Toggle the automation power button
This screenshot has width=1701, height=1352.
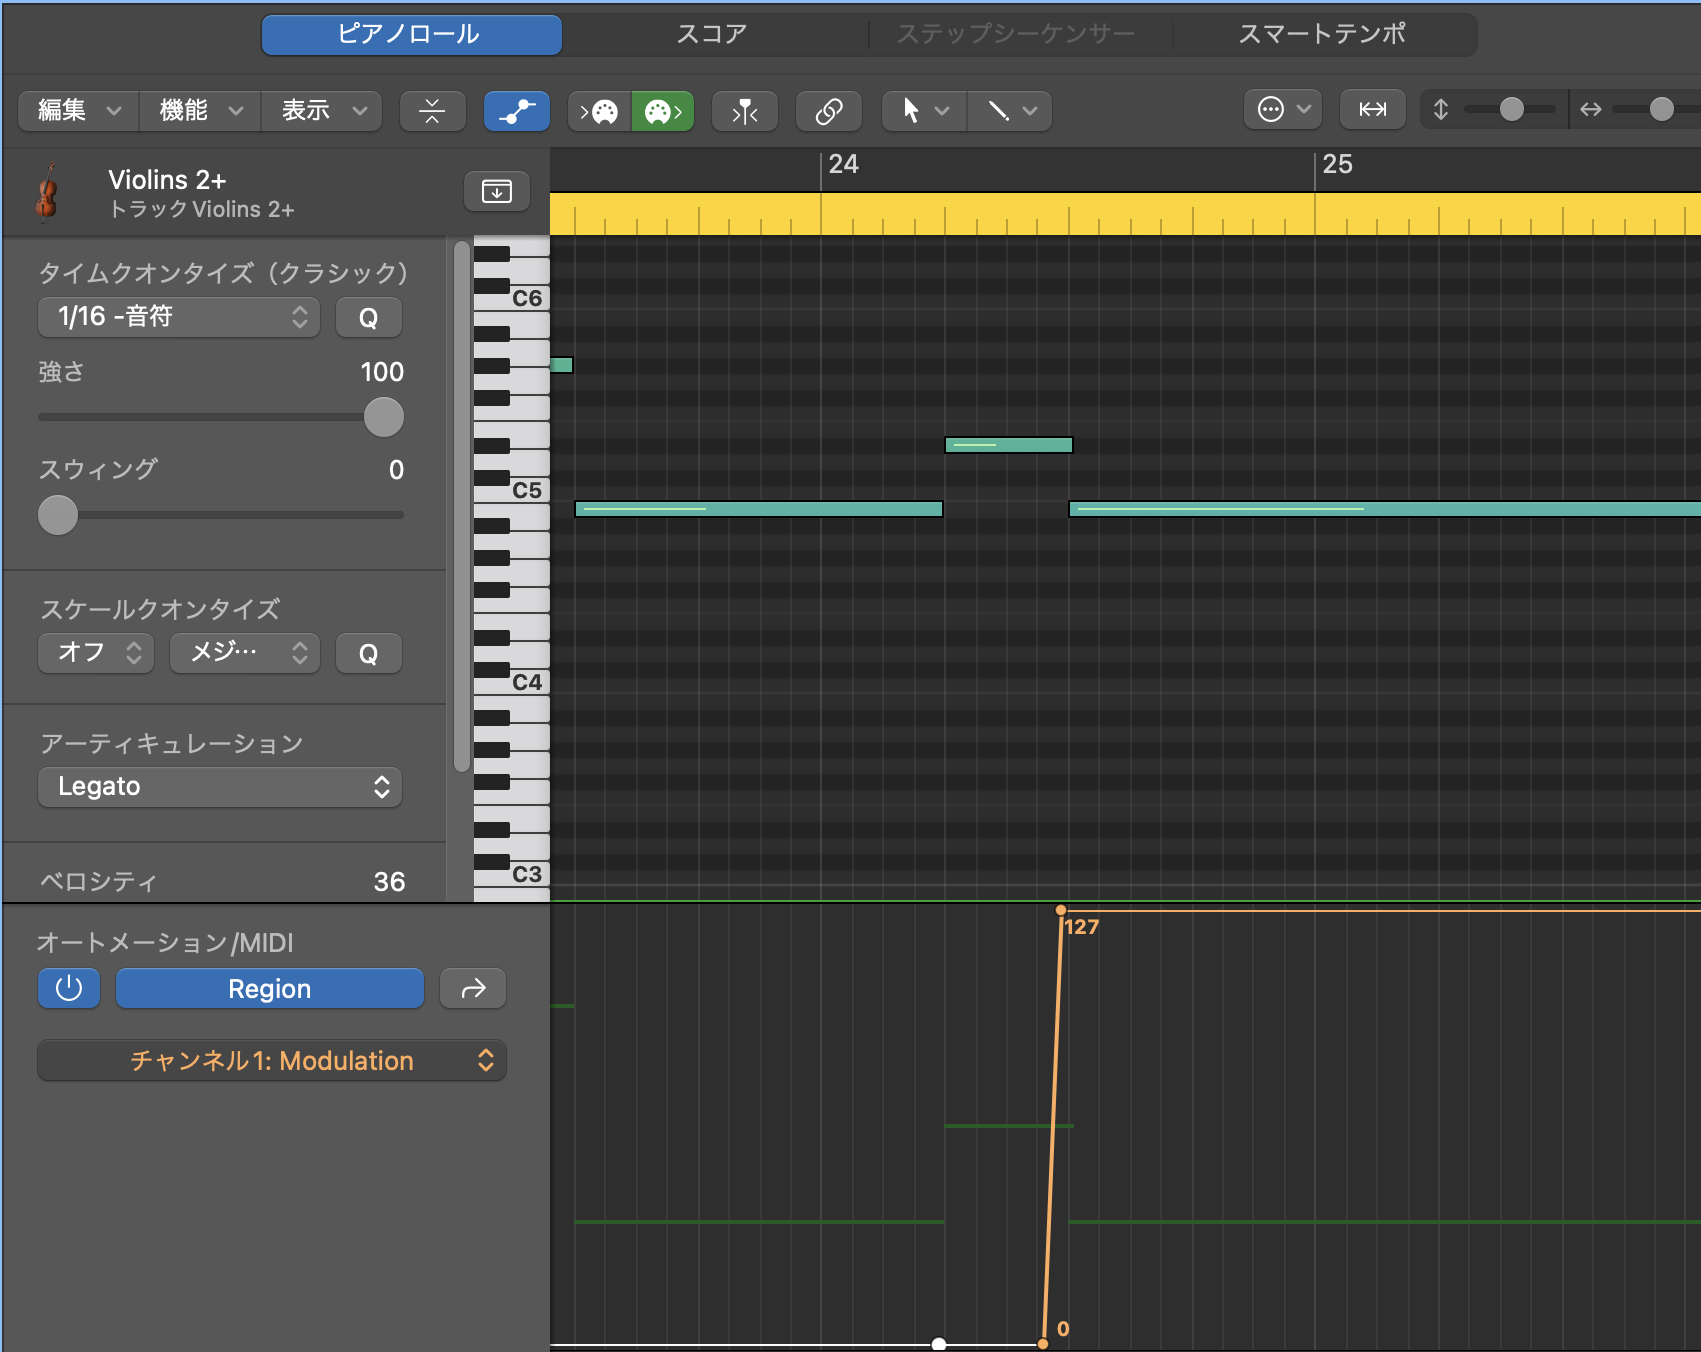coord(68,988)
